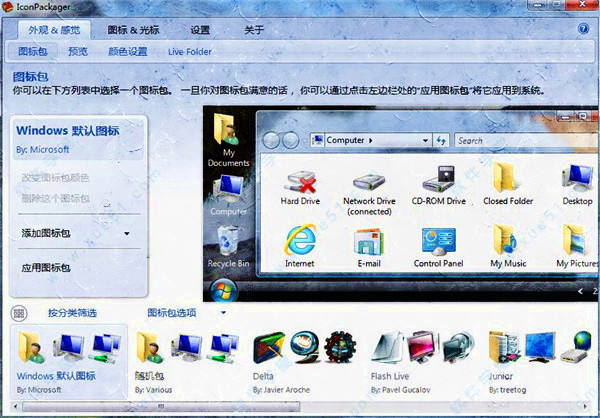600x418 pixels.
Task: Click By: treetog author text
Action: coord(507,390)
